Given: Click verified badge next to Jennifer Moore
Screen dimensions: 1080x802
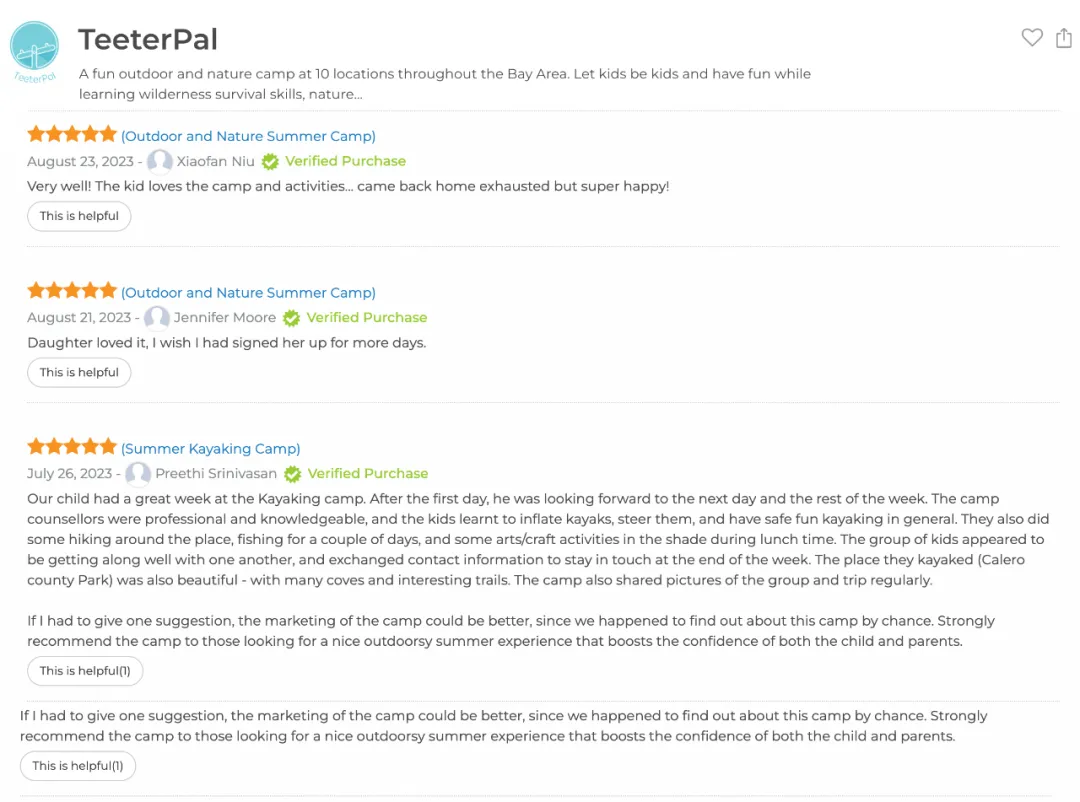Looking at the screenshot, I should pos(292,318).
